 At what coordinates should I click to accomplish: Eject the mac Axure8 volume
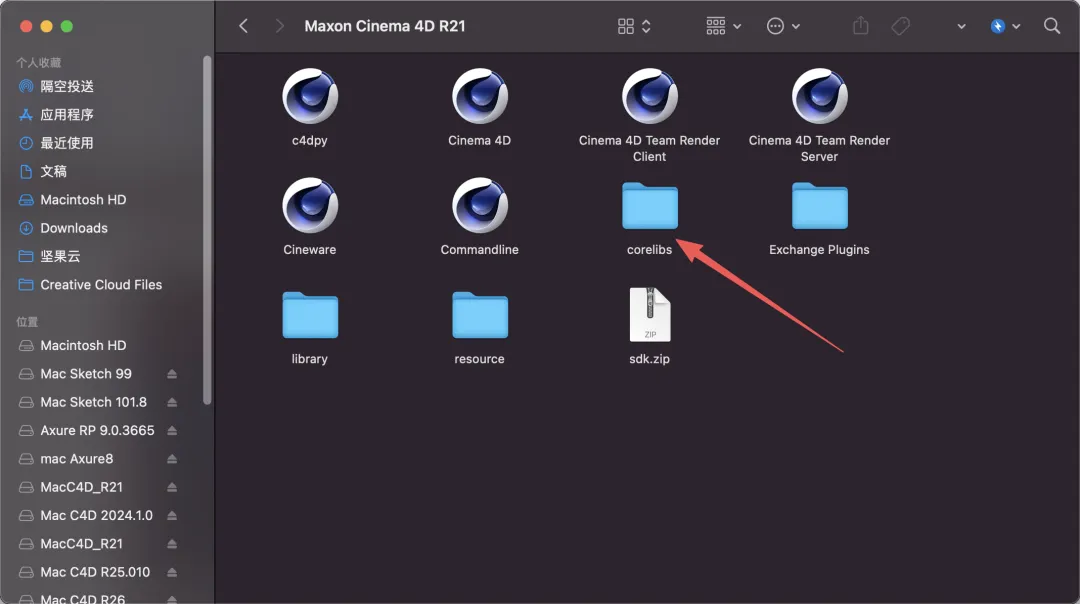172,459
